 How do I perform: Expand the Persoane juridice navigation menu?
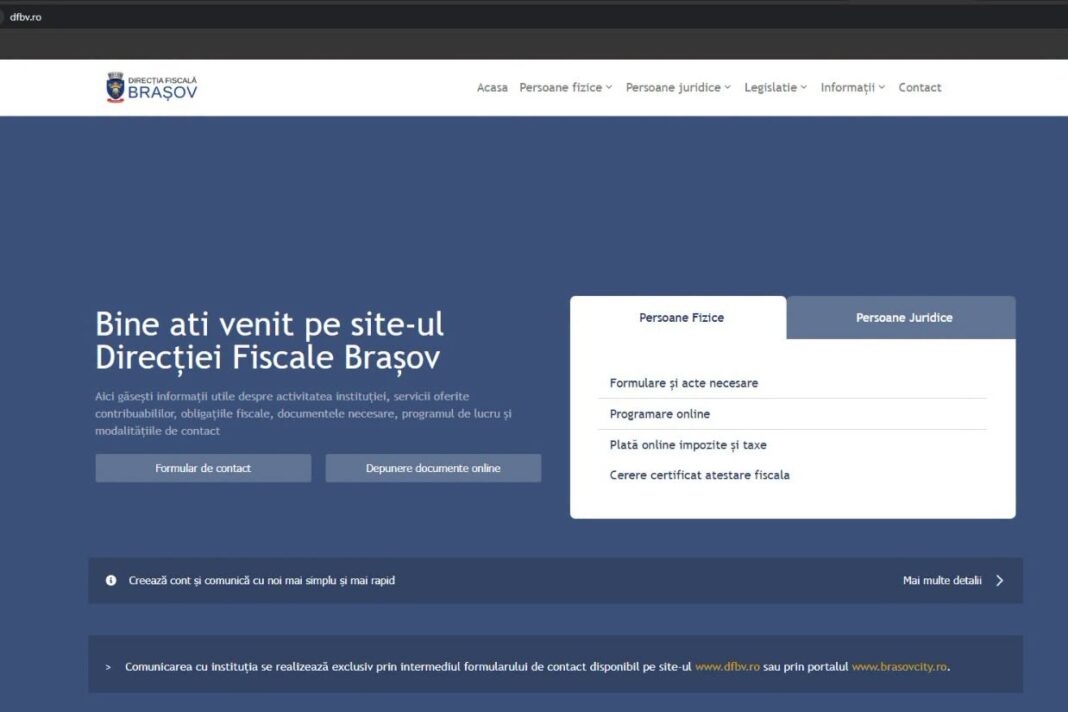tap(678, 87)
